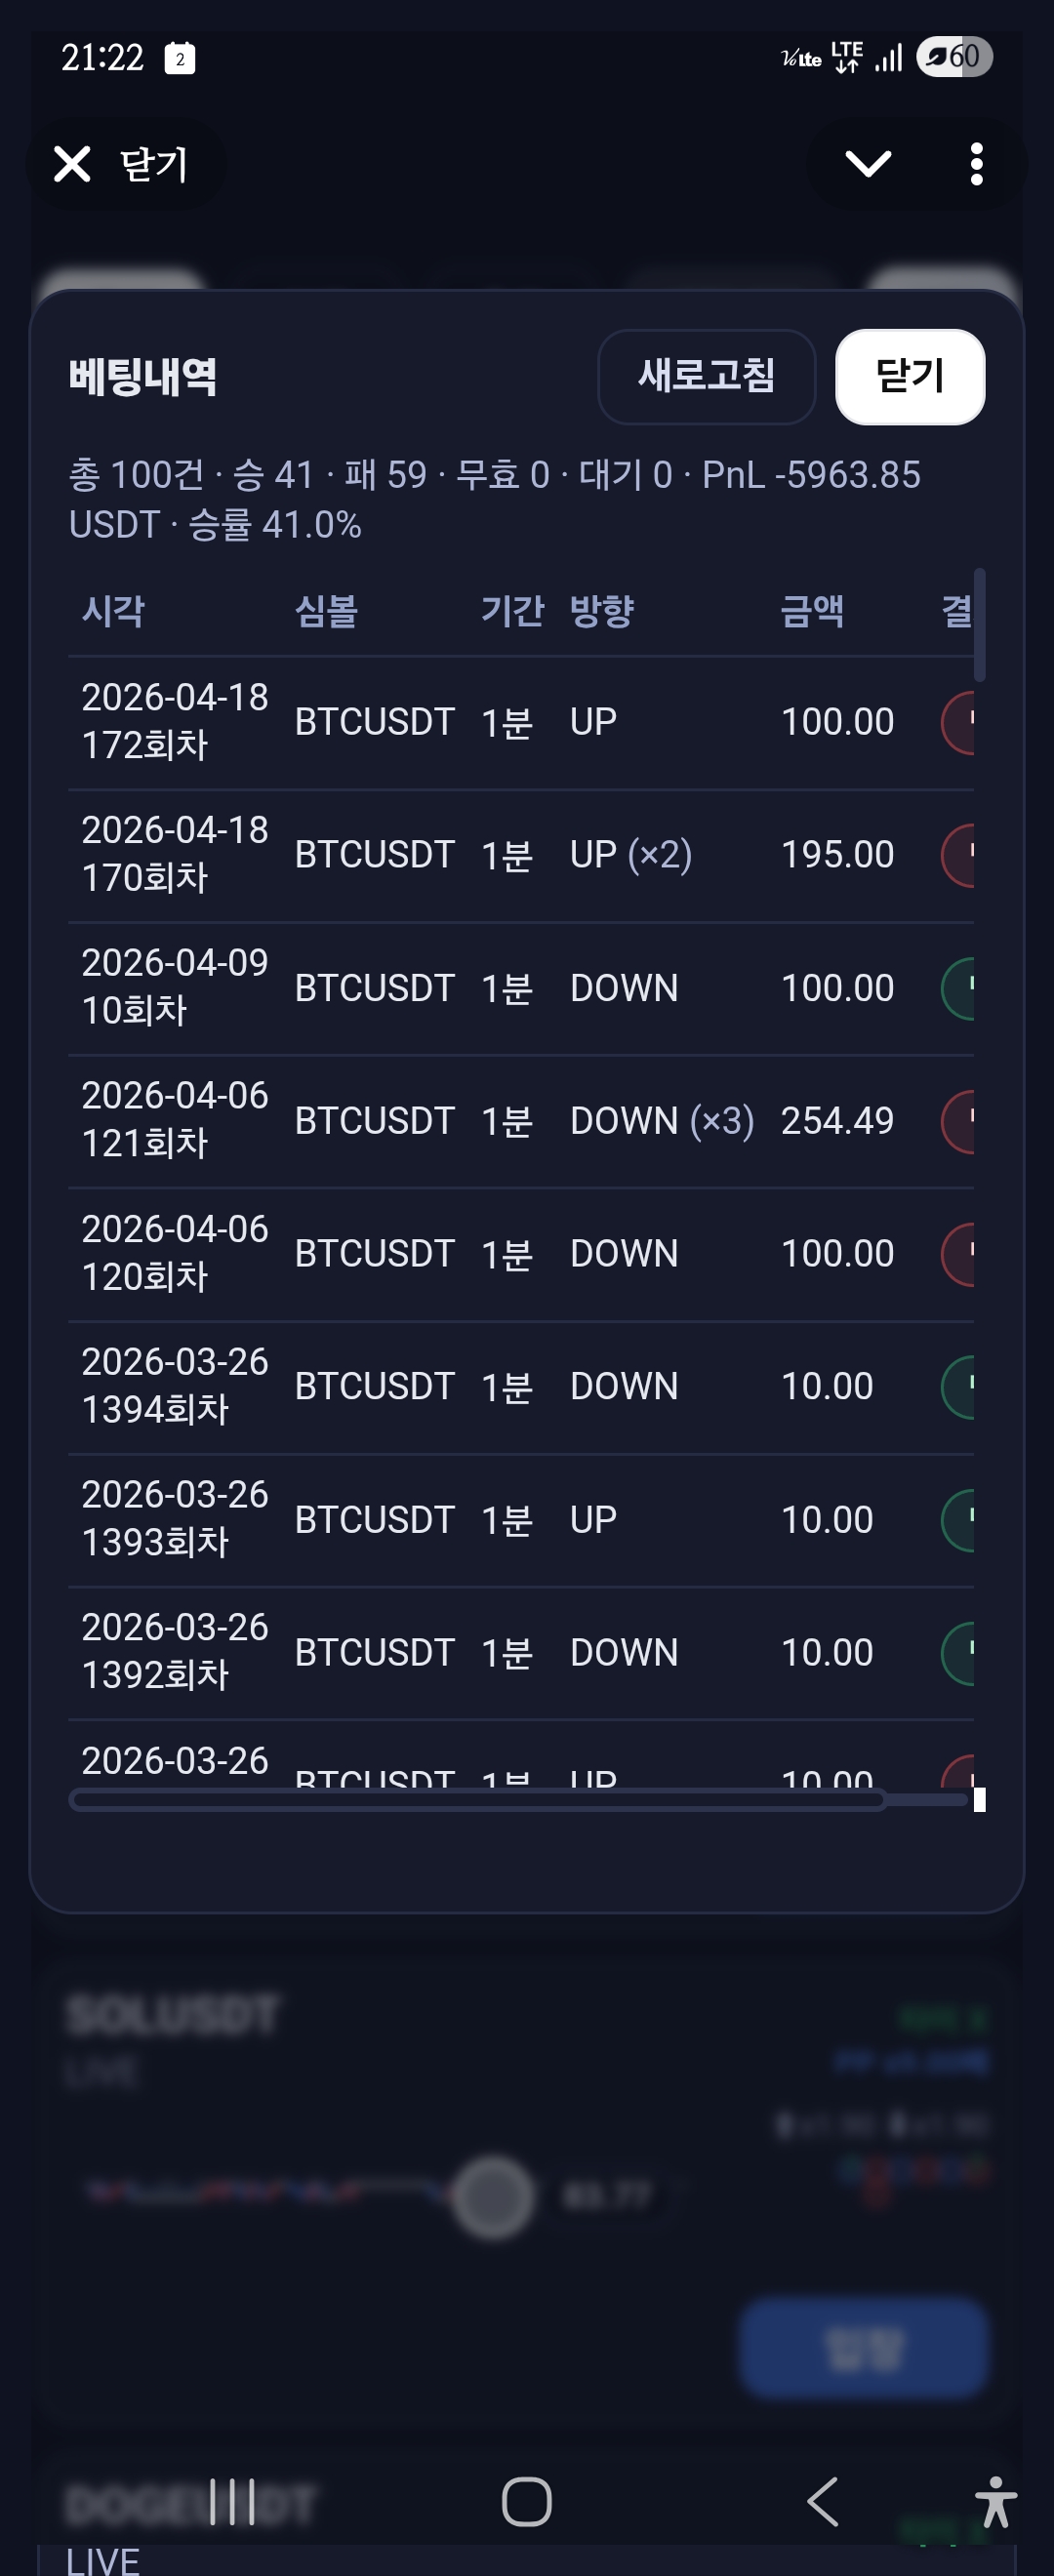Open the Android recent apps button
The height and width of the screenshot is (2576, 1054).
(x=232, y=2502)
